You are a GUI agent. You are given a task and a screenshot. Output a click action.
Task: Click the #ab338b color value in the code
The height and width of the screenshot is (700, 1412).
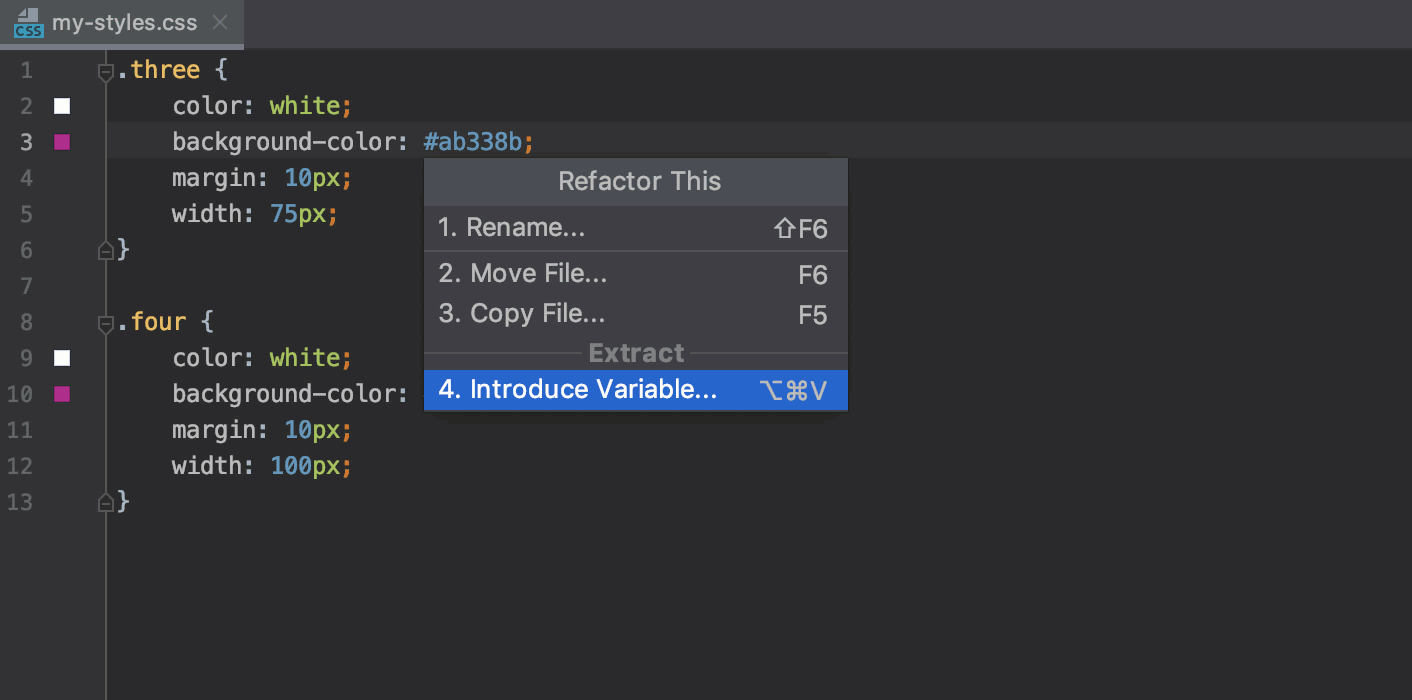click(x=472, y=141)
